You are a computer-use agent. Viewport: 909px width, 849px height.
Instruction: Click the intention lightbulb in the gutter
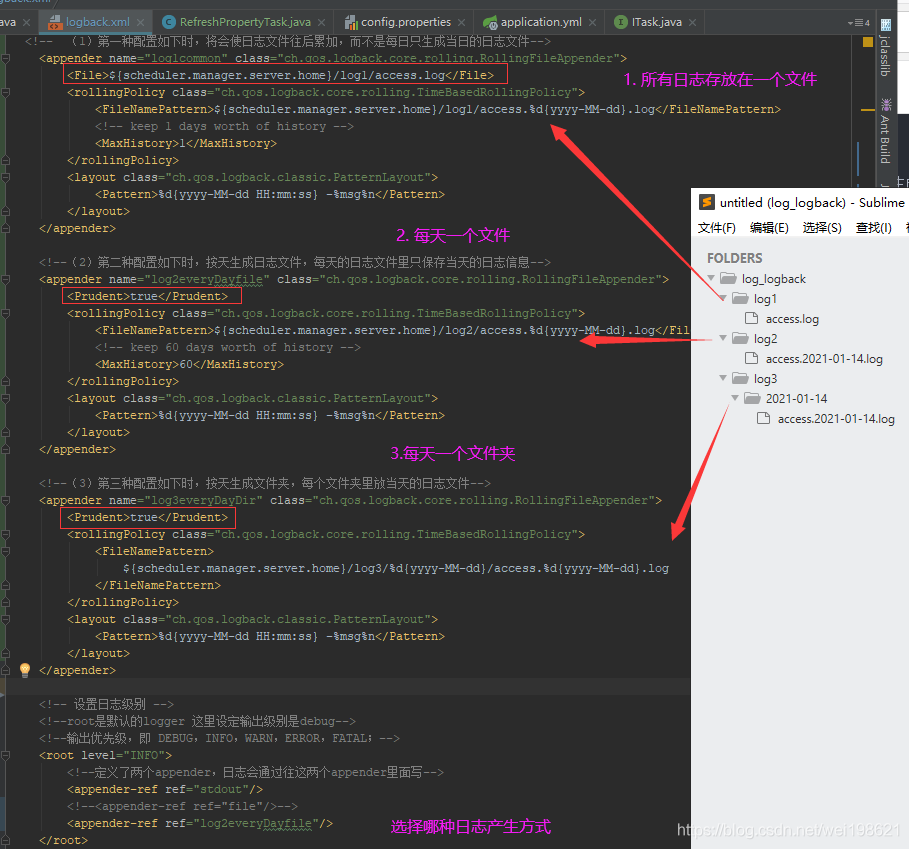point(25,670)
